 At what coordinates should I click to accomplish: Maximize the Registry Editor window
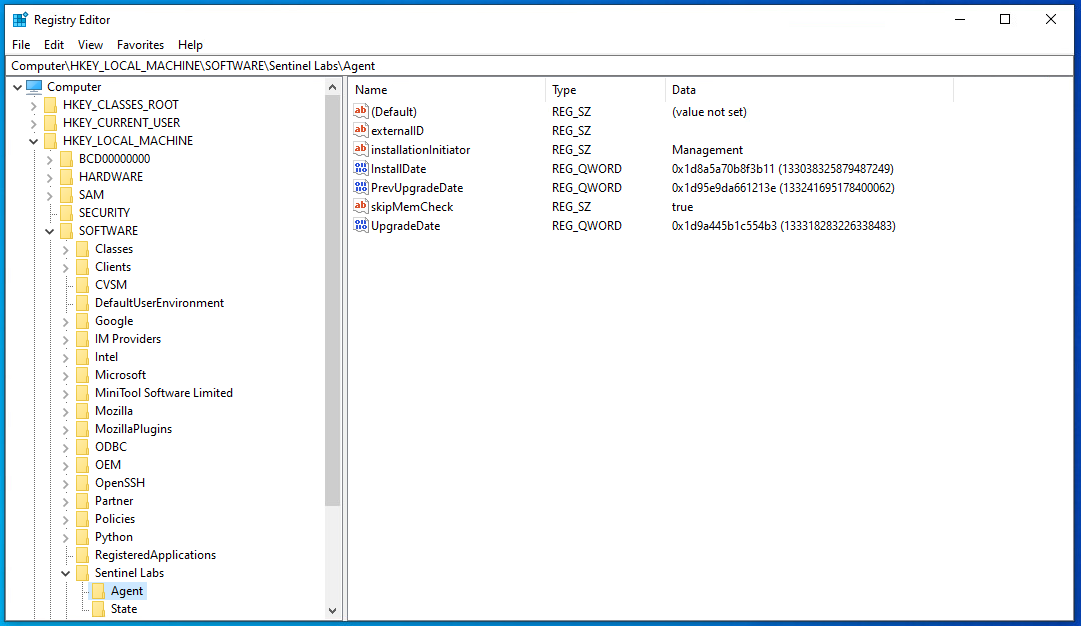[1005, 19]
